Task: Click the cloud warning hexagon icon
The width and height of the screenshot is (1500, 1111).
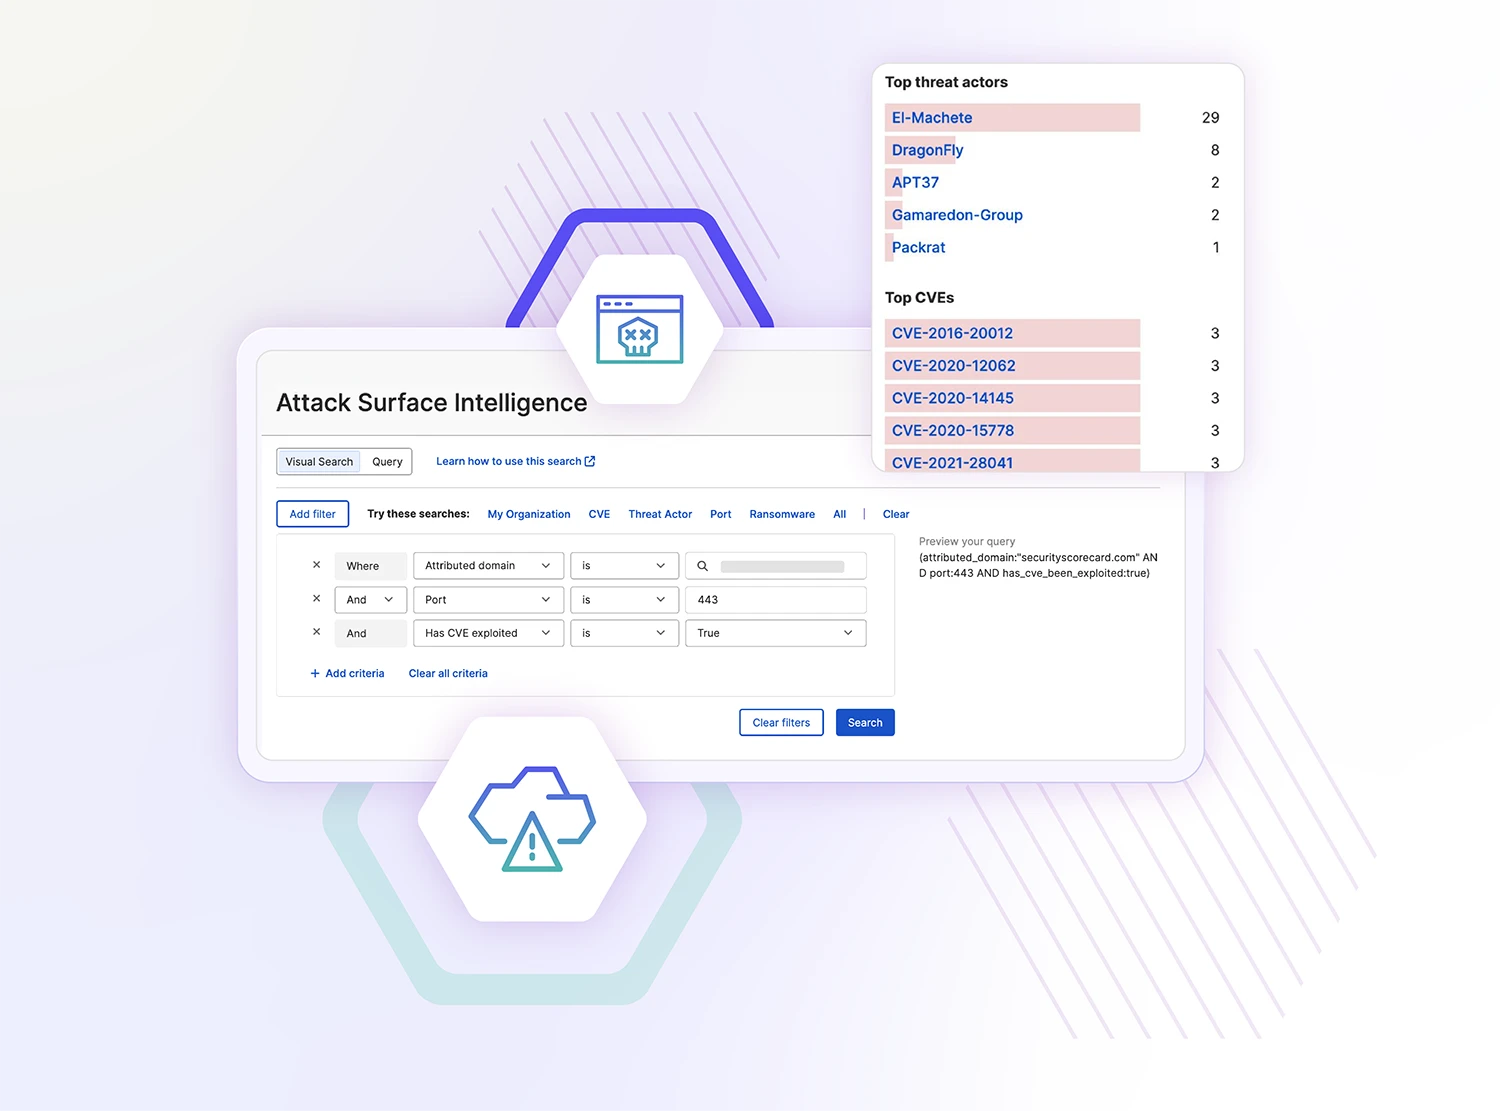Action: (x=532, y=819)
